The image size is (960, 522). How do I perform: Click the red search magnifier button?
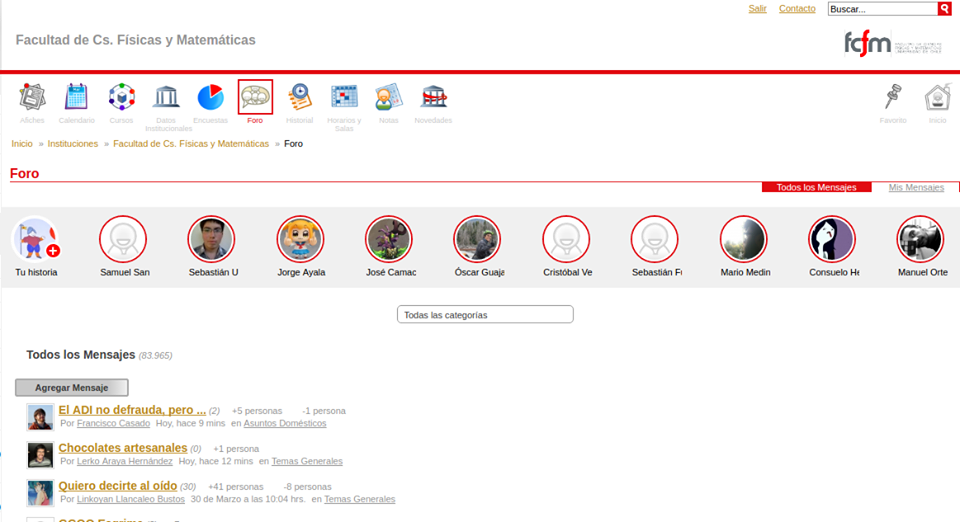pos(944,9)
